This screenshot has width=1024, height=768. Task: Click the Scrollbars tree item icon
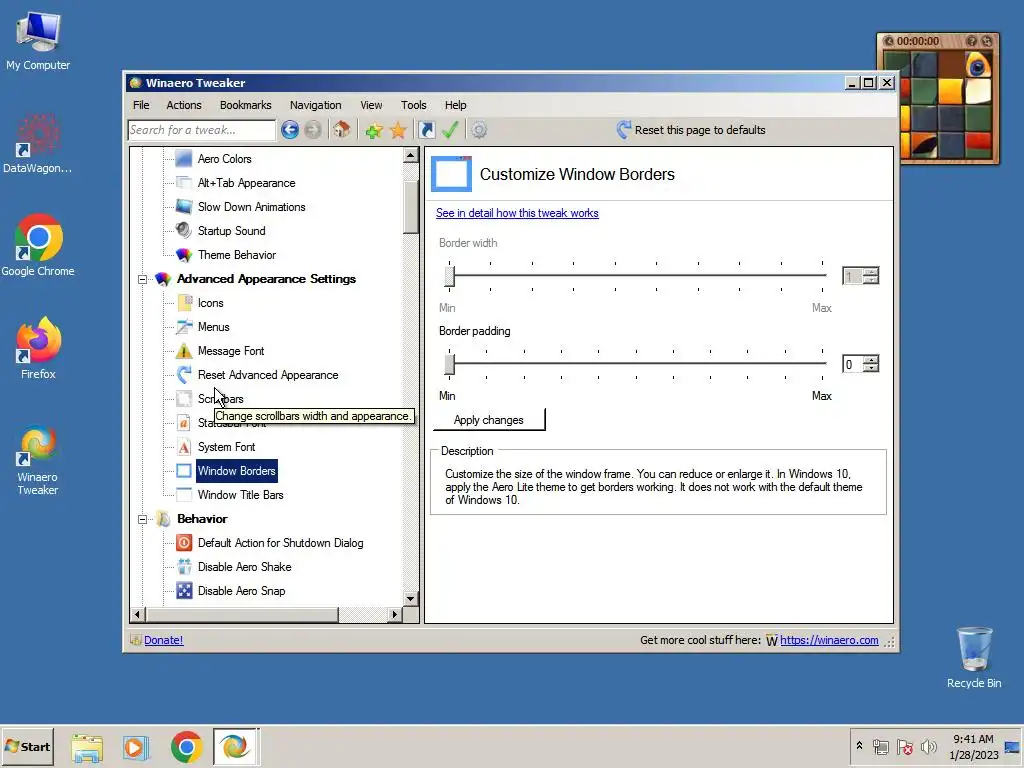click(x=184, y=398)
